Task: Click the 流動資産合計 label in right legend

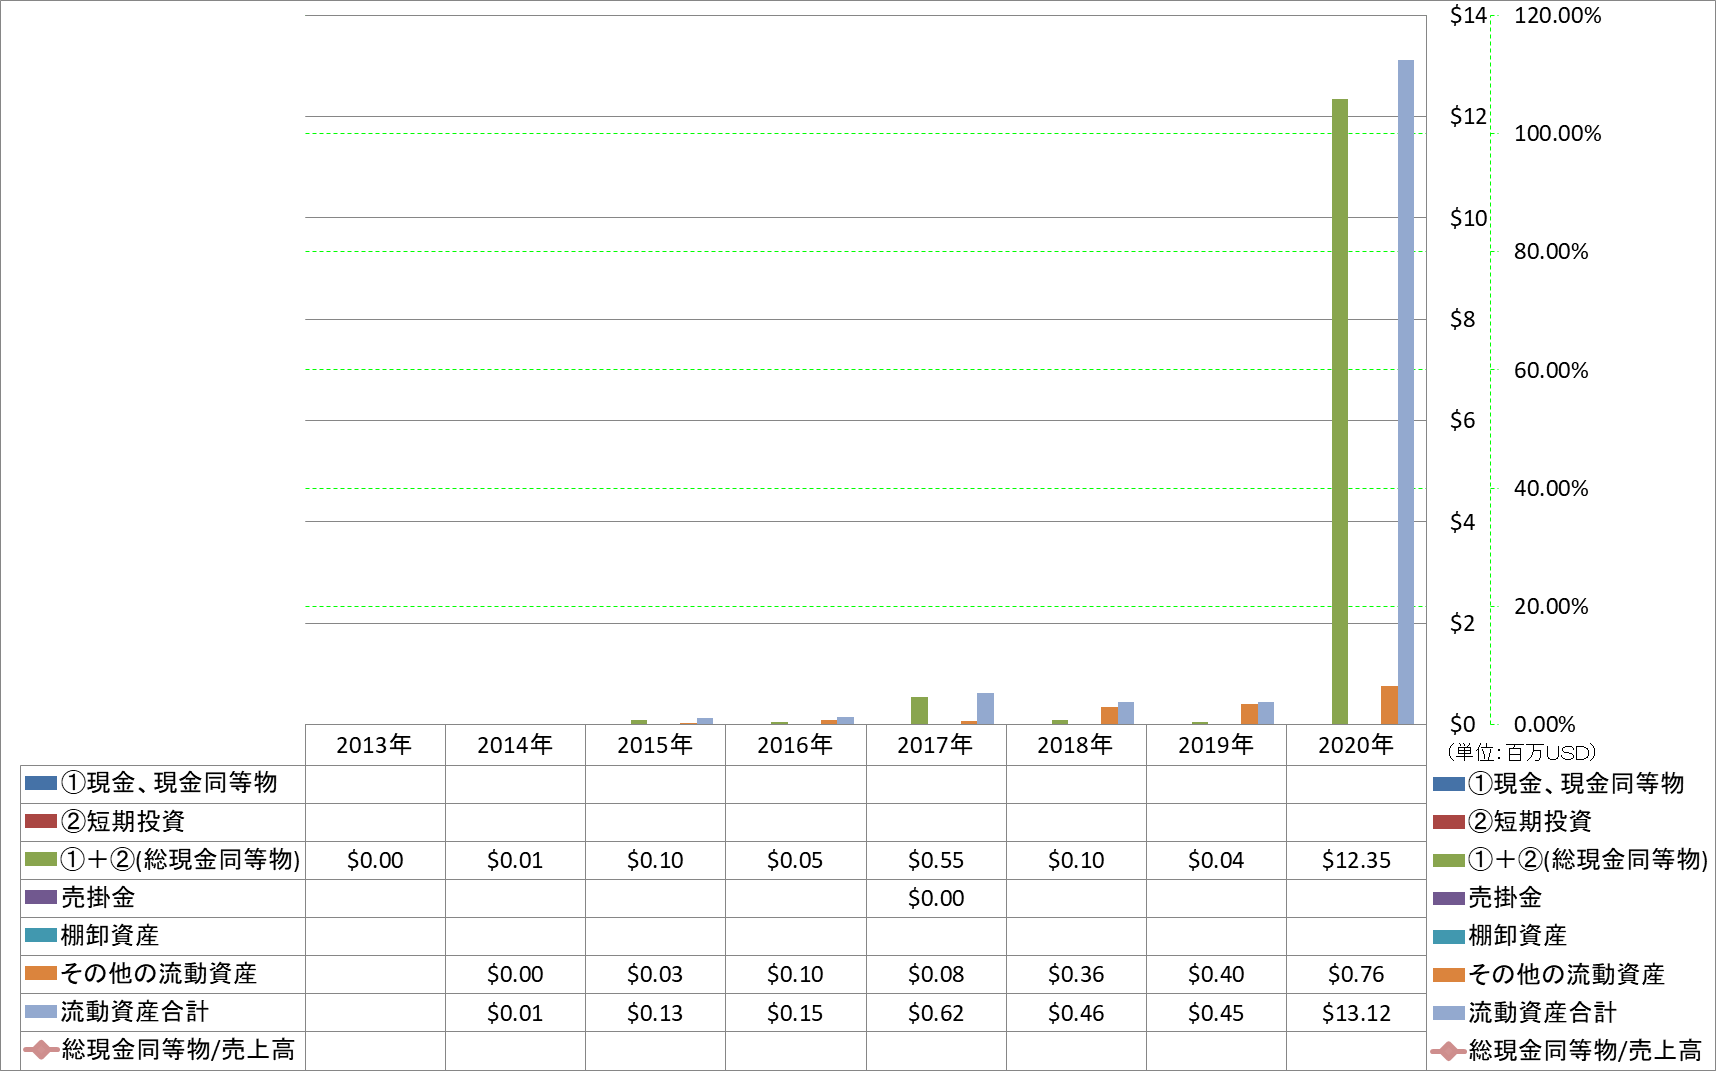Action: click(x=1542, y=1013)
